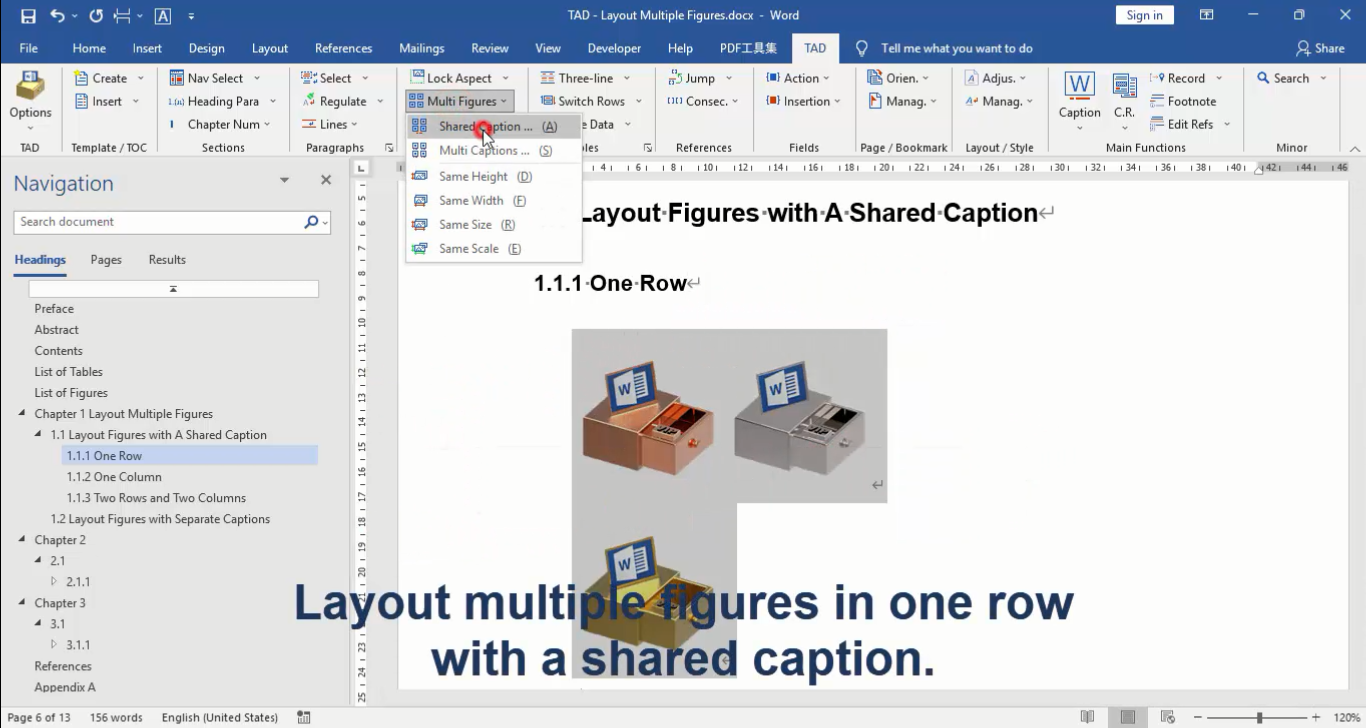
Task: Select Shared Caption menu entry
Action: 494,127
